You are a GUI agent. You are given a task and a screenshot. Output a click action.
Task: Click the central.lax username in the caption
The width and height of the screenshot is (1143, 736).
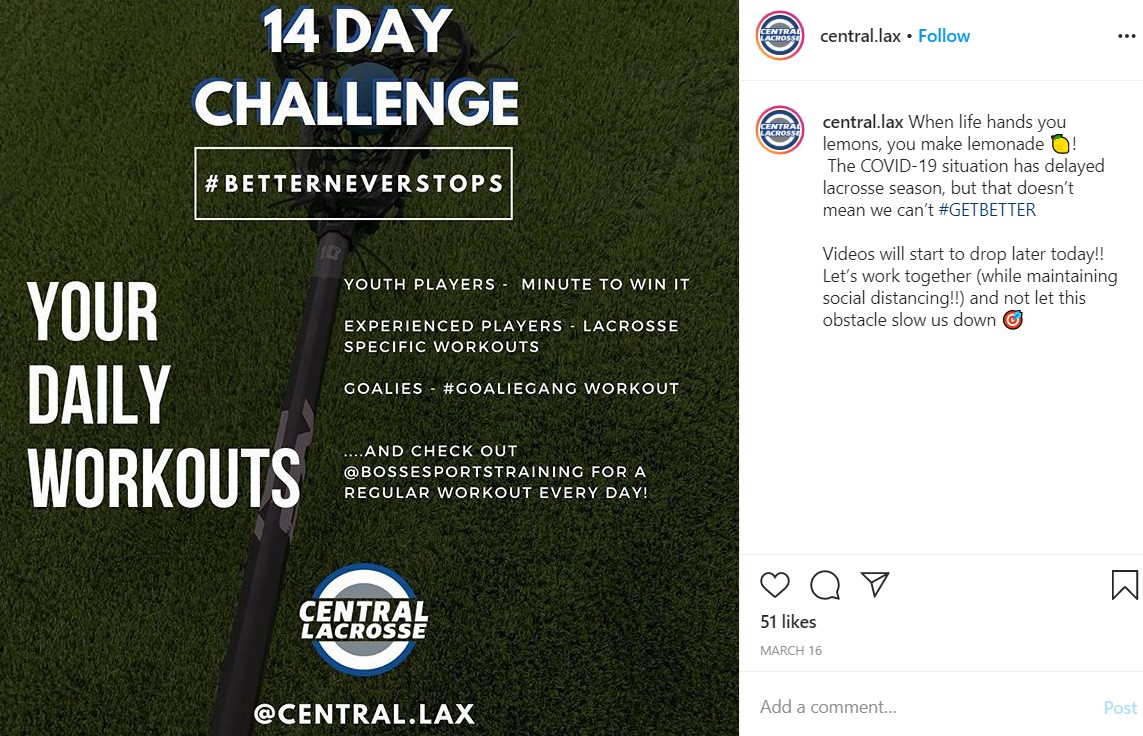[863, 121]
